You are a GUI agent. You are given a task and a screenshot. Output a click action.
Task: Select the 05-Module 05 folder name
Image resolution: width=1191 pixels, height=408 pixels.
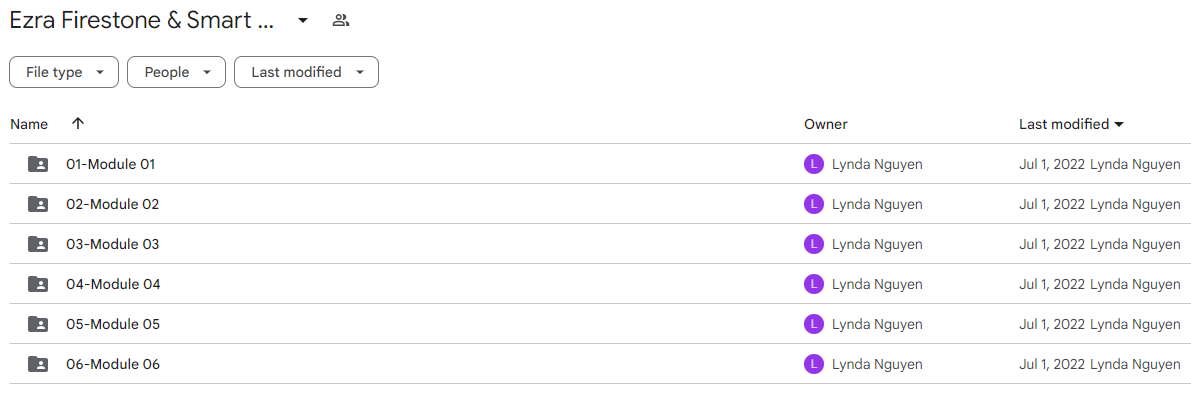(x=113, y=324)
